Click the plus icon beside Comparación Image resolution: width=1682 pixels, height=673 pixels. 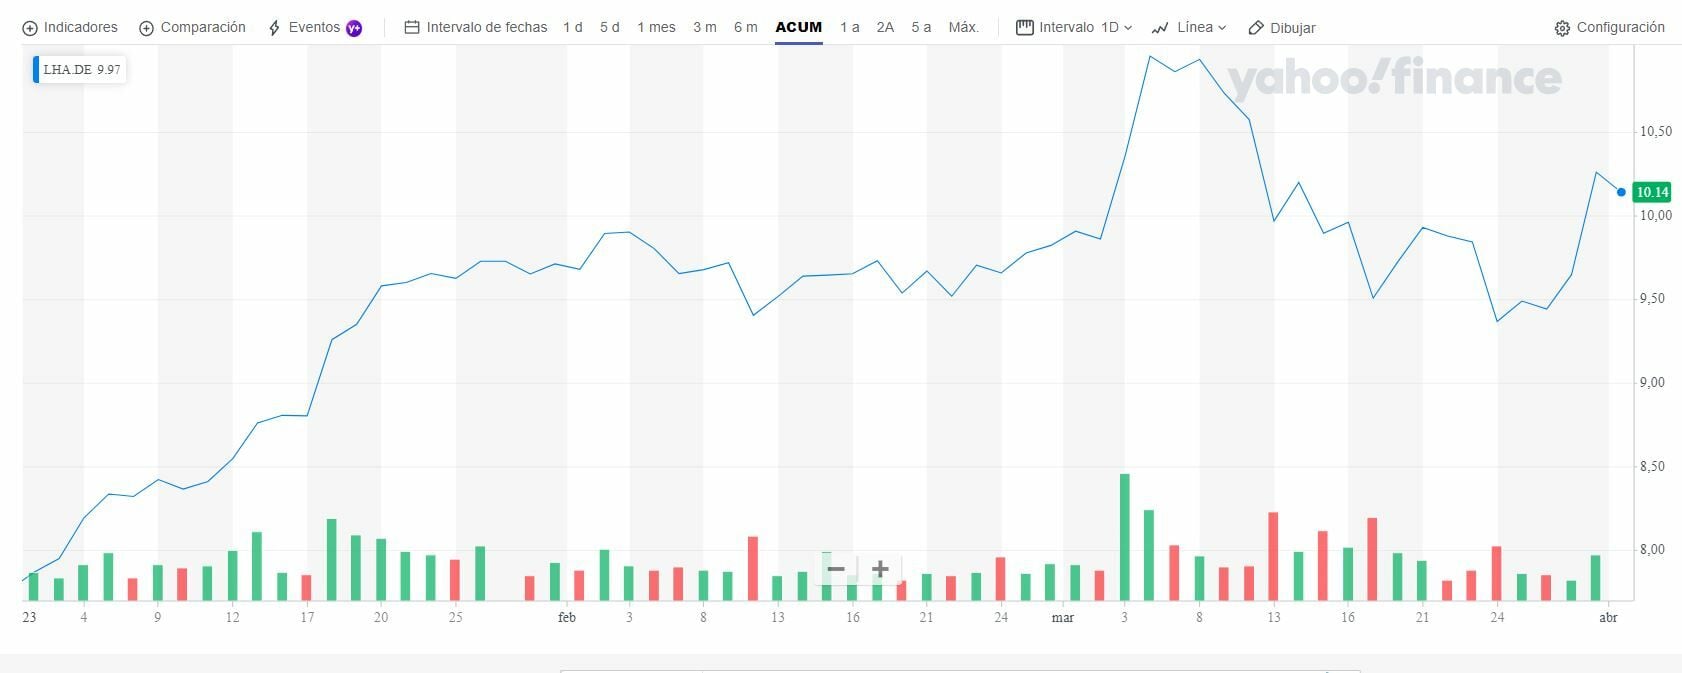(x=146, y=28)
